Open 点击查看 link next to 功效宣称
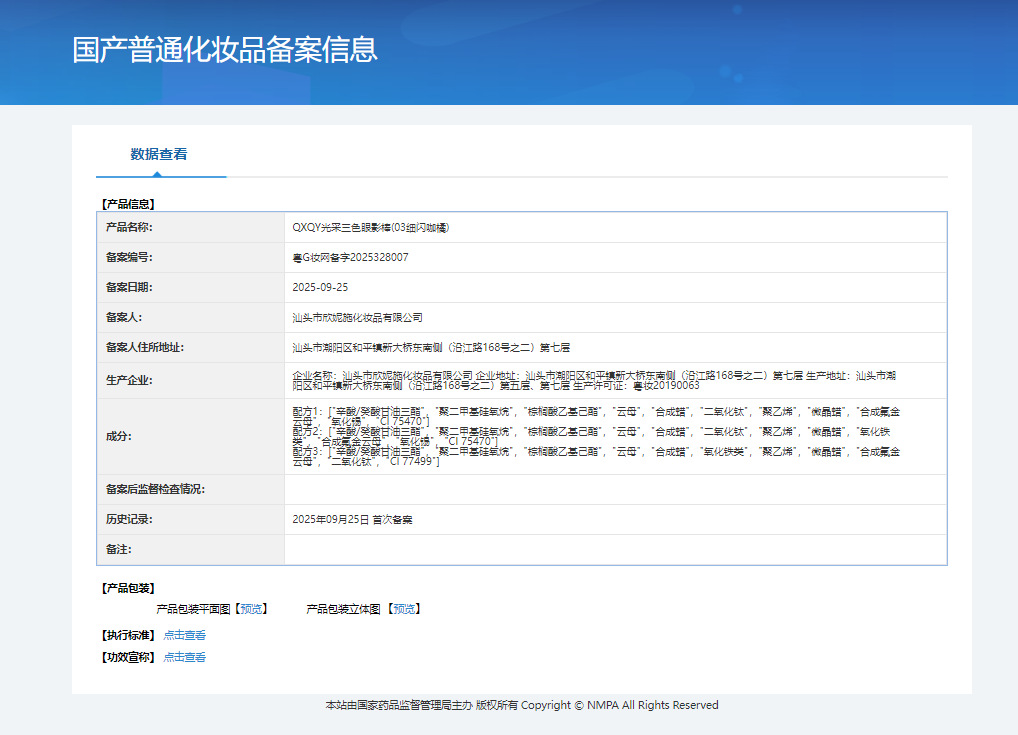Screen dimensions: 1018x735 tap(184, 657)
